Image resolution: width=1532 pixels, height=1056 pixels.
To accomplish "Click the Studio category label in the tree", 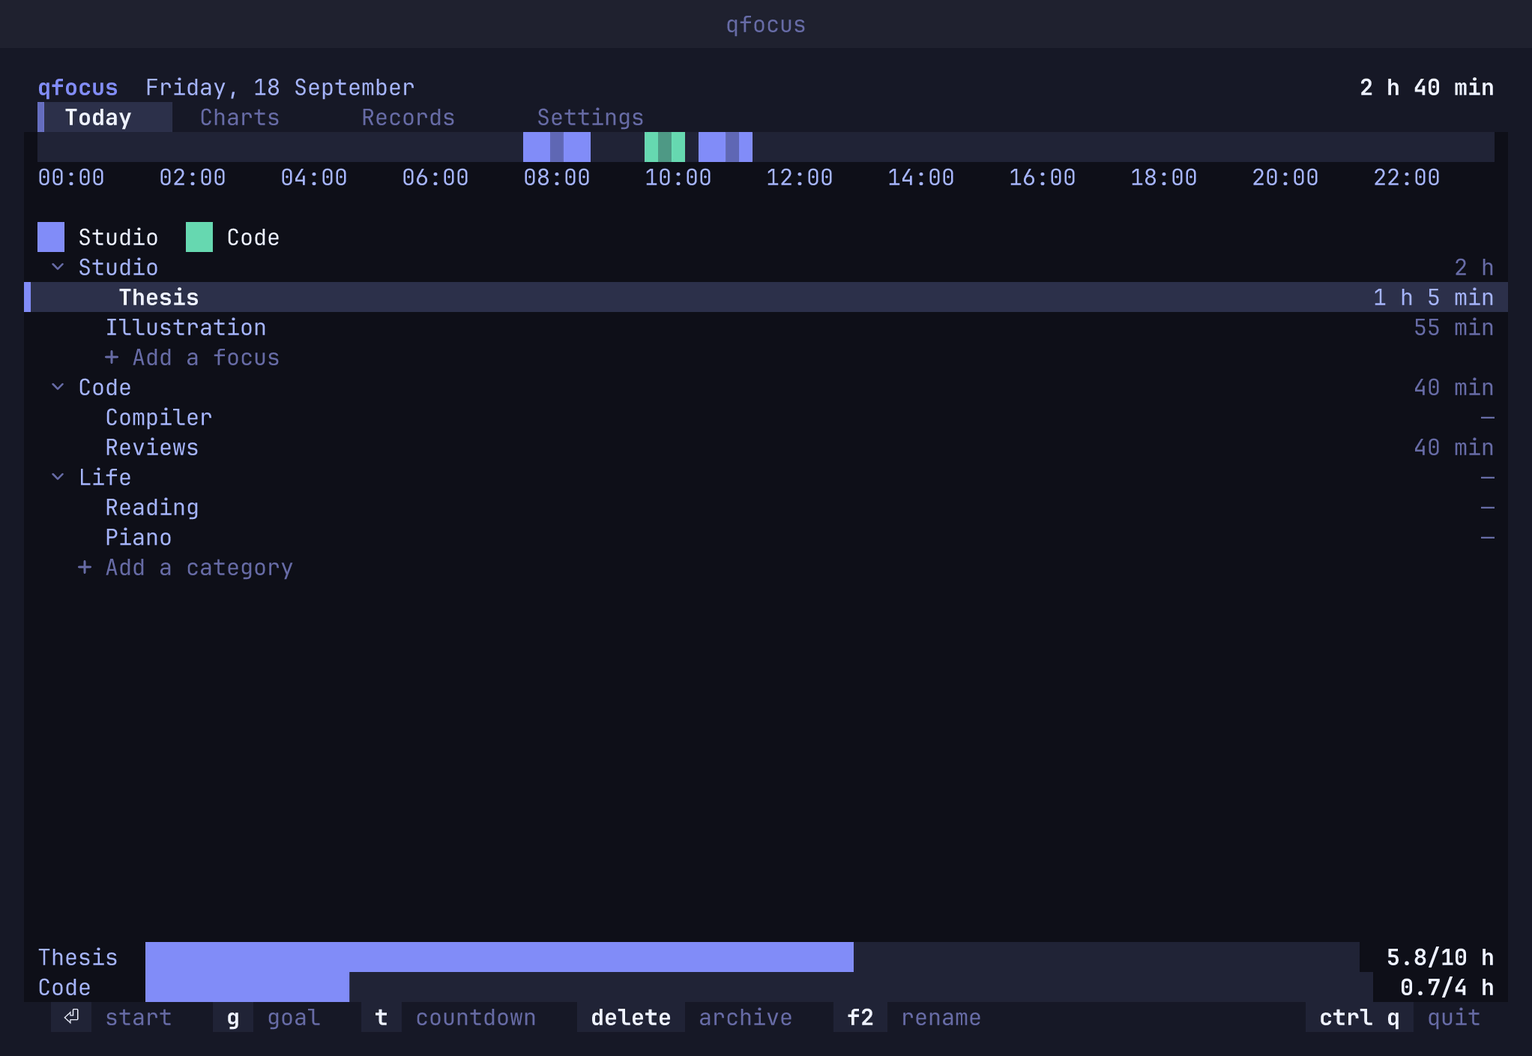I will pos(118,267).
